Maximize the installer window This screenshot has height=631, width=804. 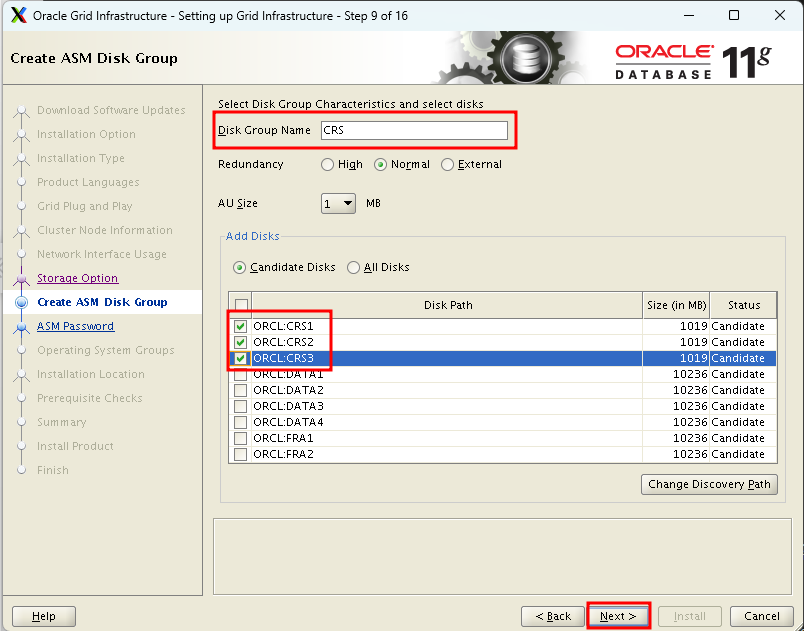(x=734, y=15)
